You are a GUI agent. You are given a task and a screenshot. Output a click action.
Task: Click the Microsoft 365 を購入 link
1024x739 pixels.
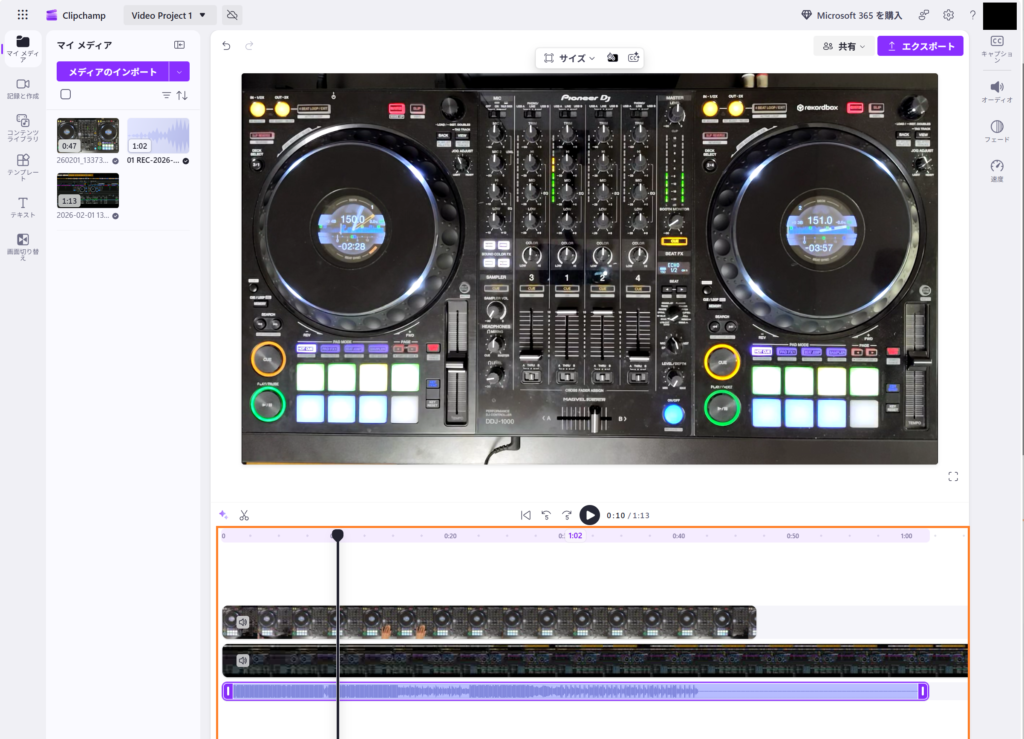[851, 15]
